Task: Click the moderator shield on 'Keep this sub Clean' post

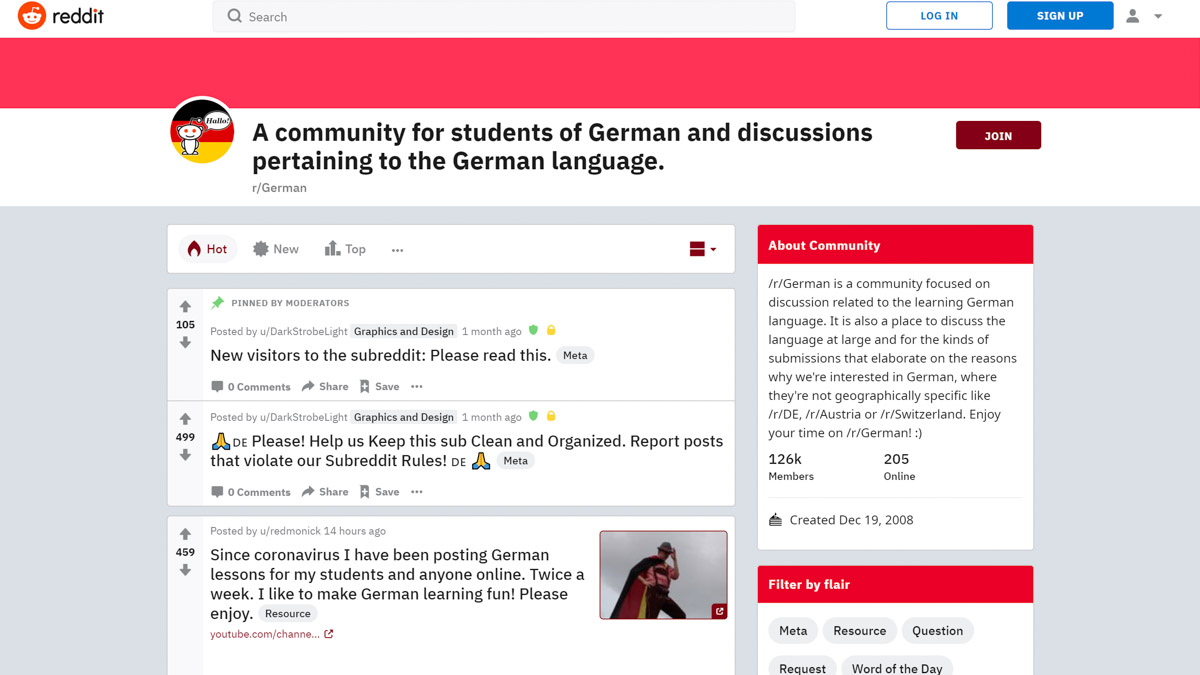Action: 533,417
